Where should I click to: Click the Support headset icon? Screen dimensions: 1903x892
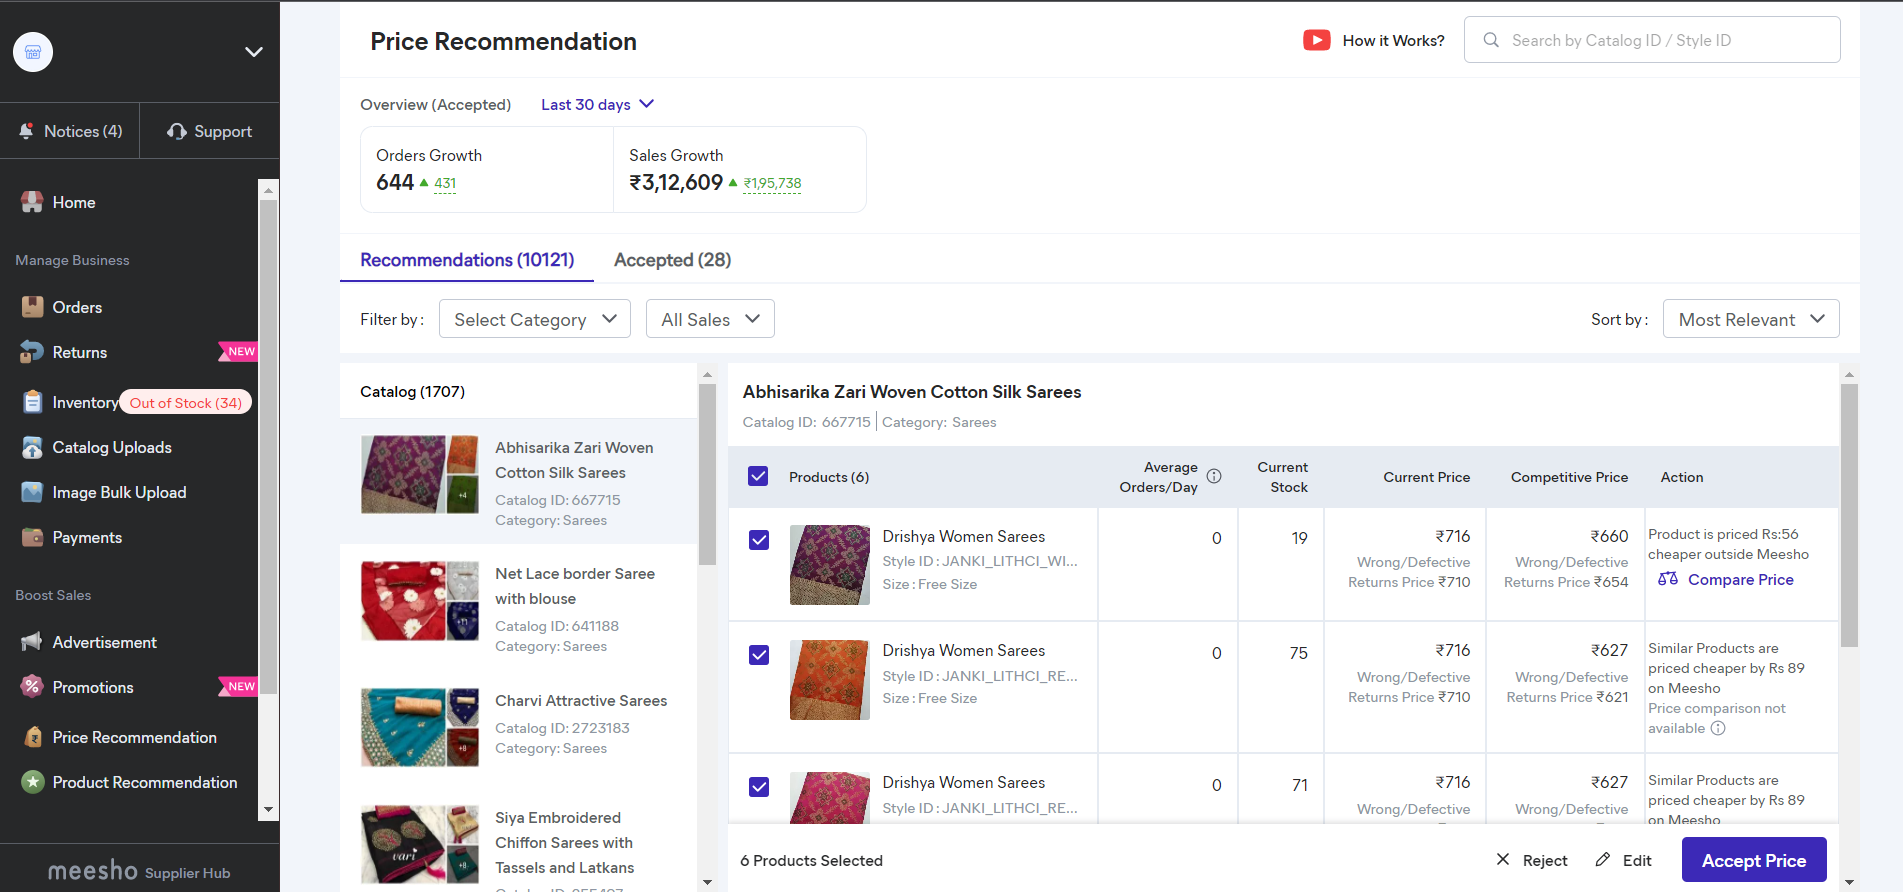[x=177, y=131]
